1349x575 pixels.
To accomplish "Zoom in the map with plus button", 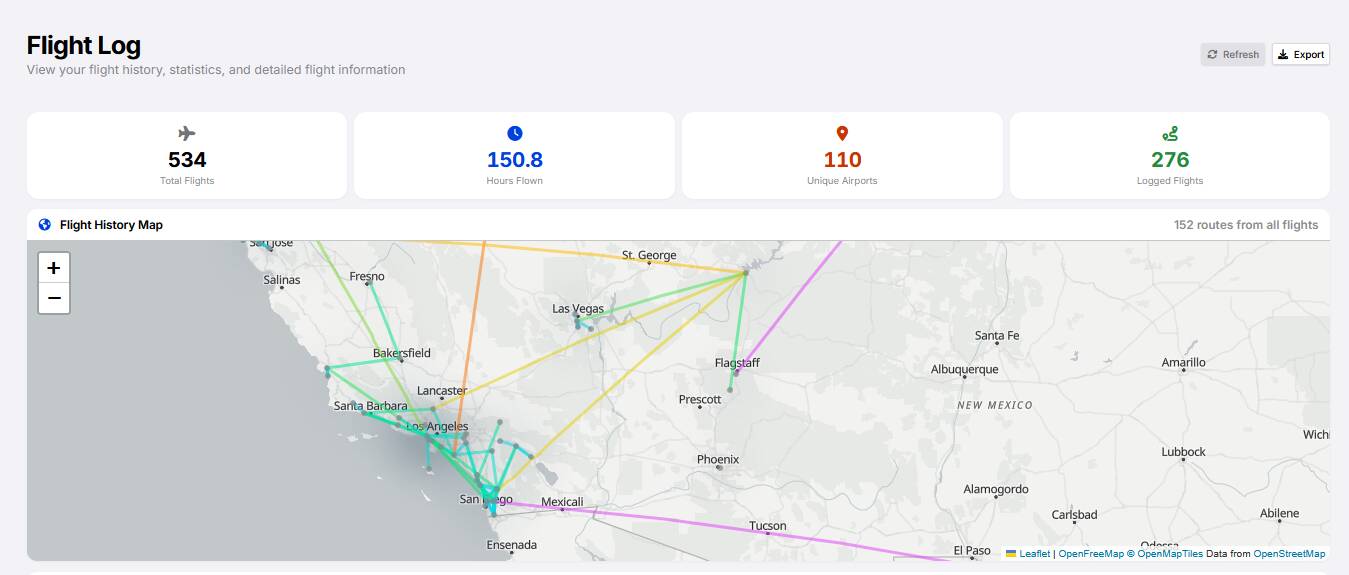I will pyautogui.click(x=54, y=268).
